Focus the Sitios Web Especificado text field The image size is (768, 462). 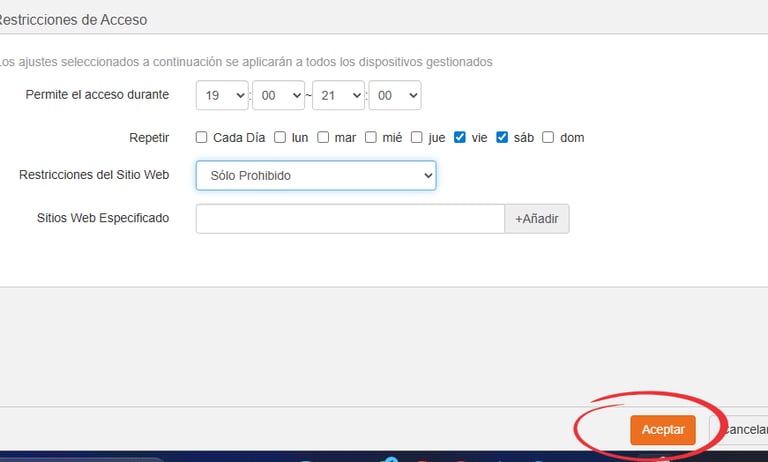[350, 219]
